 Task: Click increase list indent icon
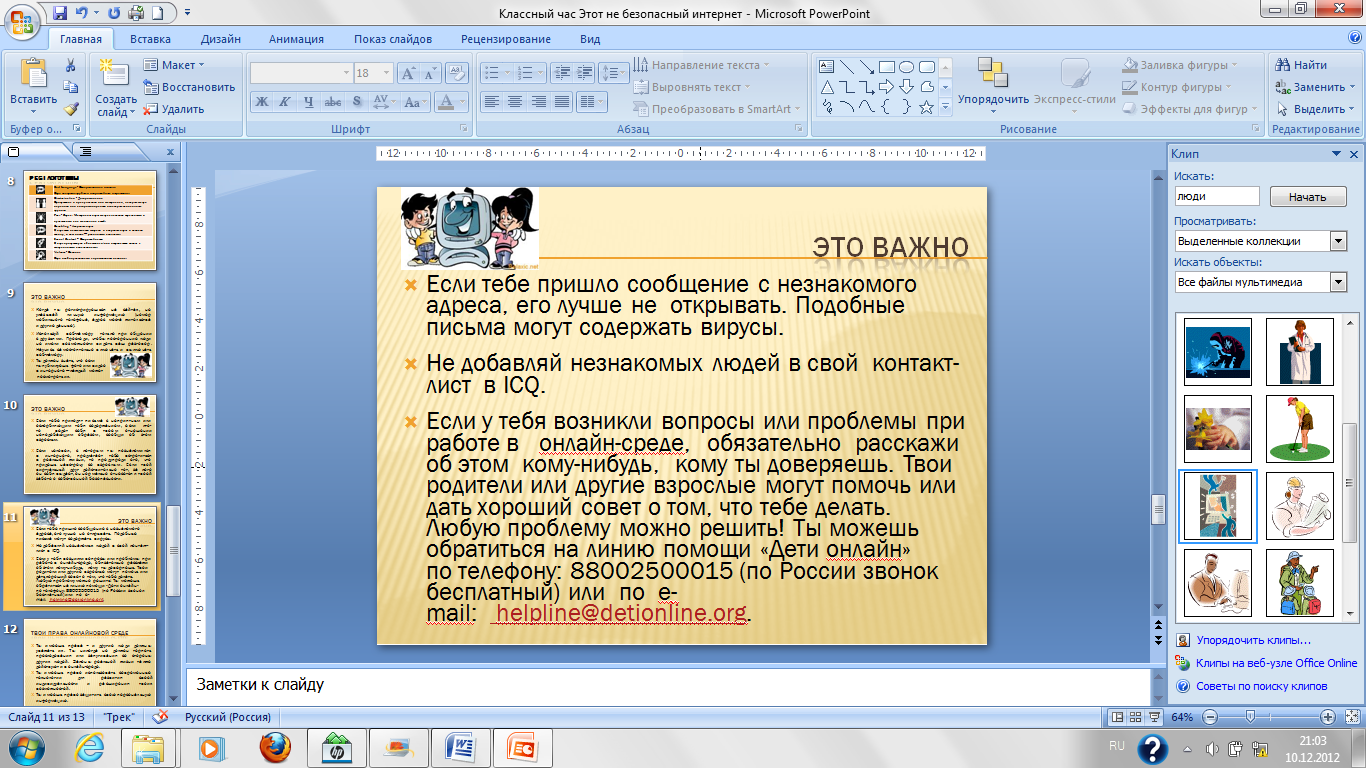pyautogui.click(x=585, y=73)
